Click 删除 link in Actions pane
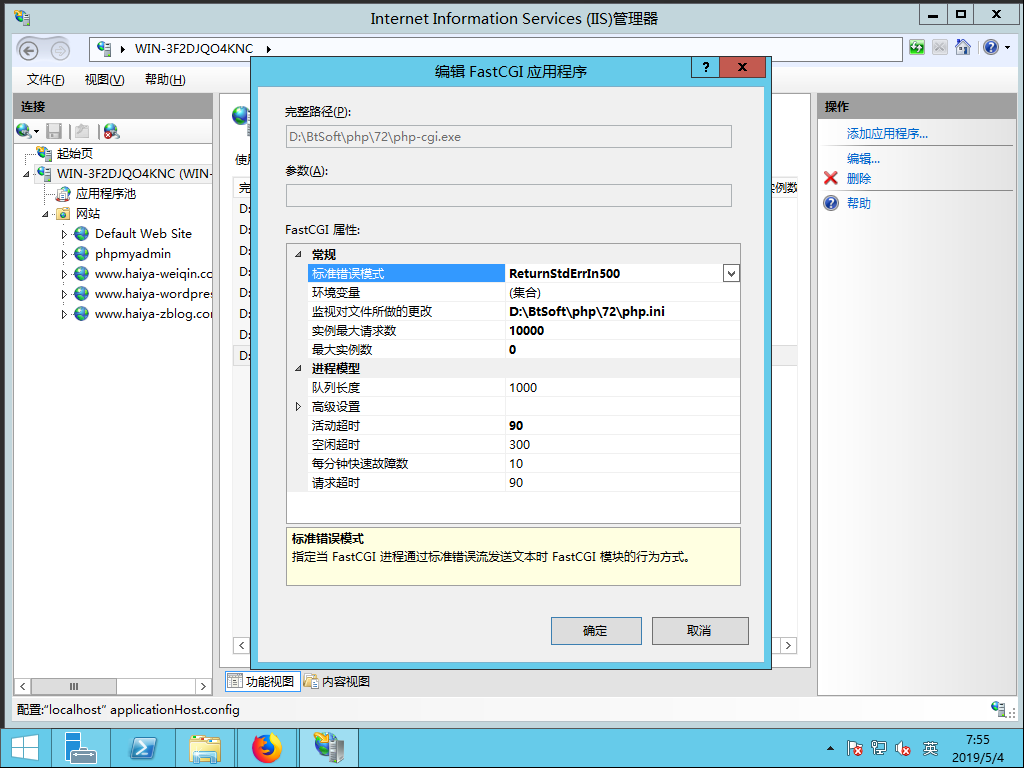 click(x=859, y=178)
